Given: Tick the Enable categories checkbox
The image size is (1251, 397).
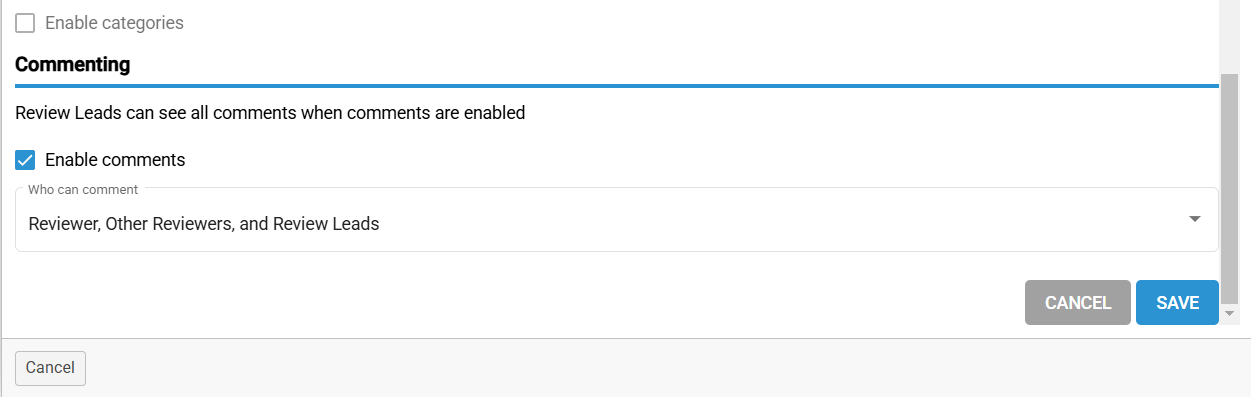Looking at the screenshot, I should coord(25,23).
